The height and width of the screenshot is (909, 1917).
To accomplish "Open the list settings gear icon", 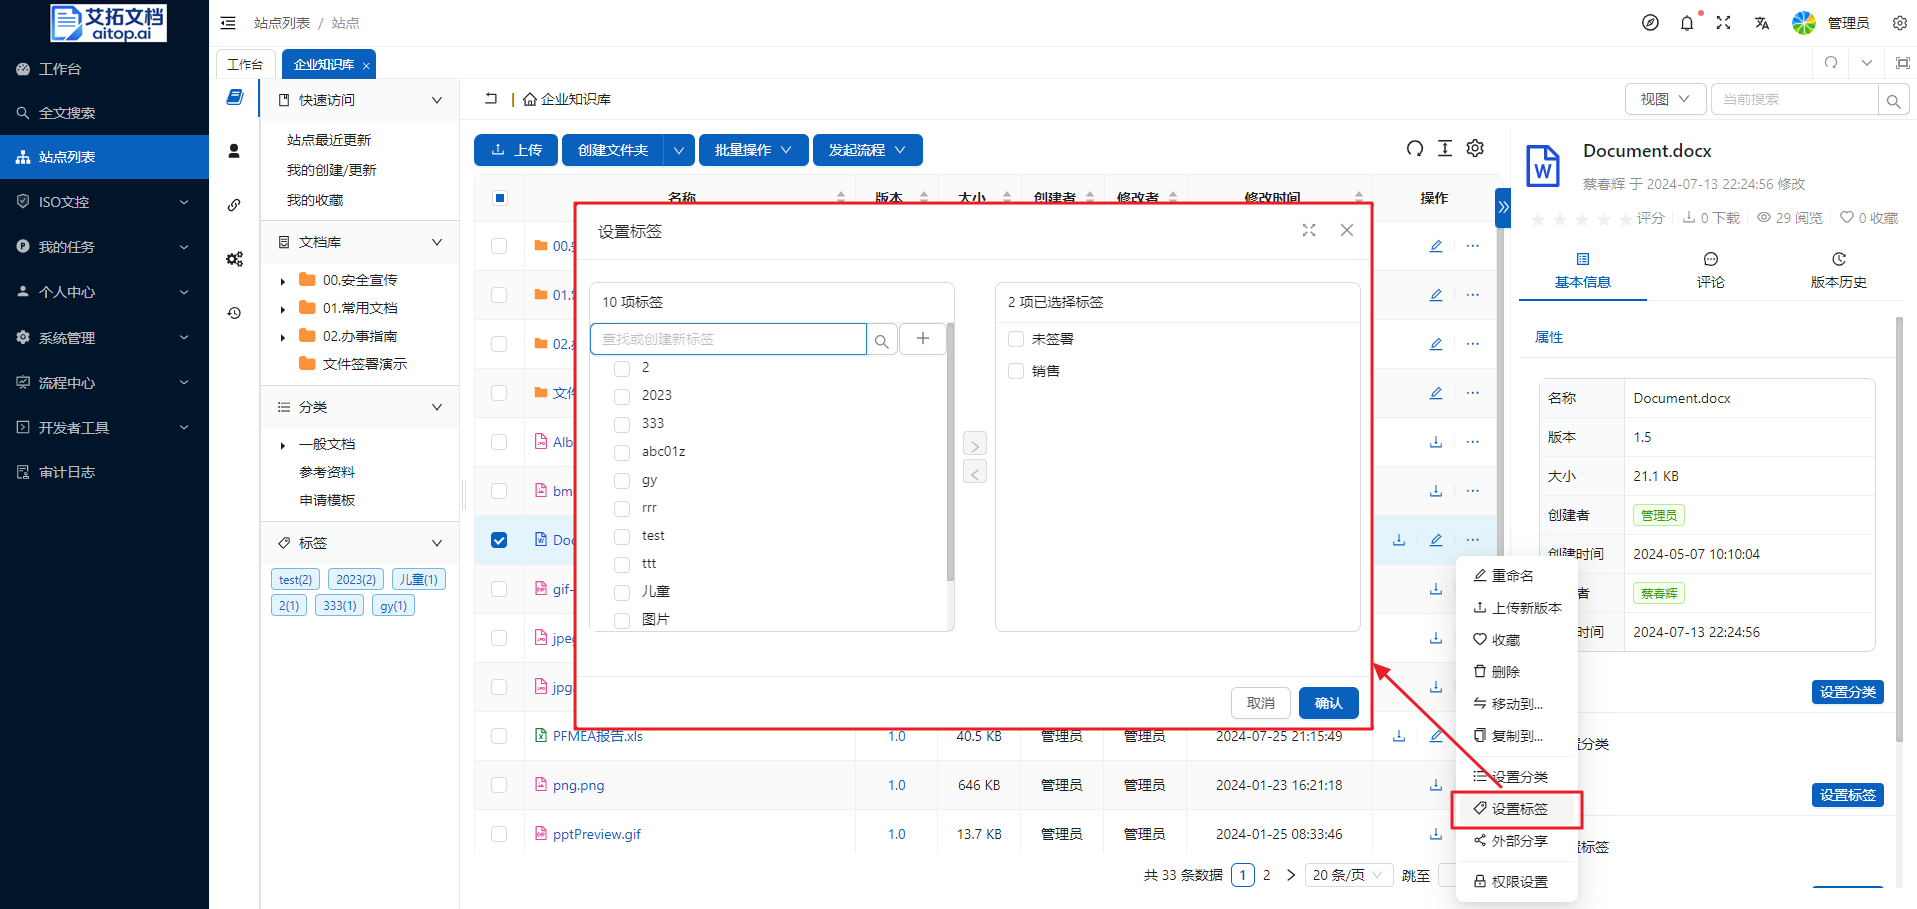I will (x=1475, y=149).
